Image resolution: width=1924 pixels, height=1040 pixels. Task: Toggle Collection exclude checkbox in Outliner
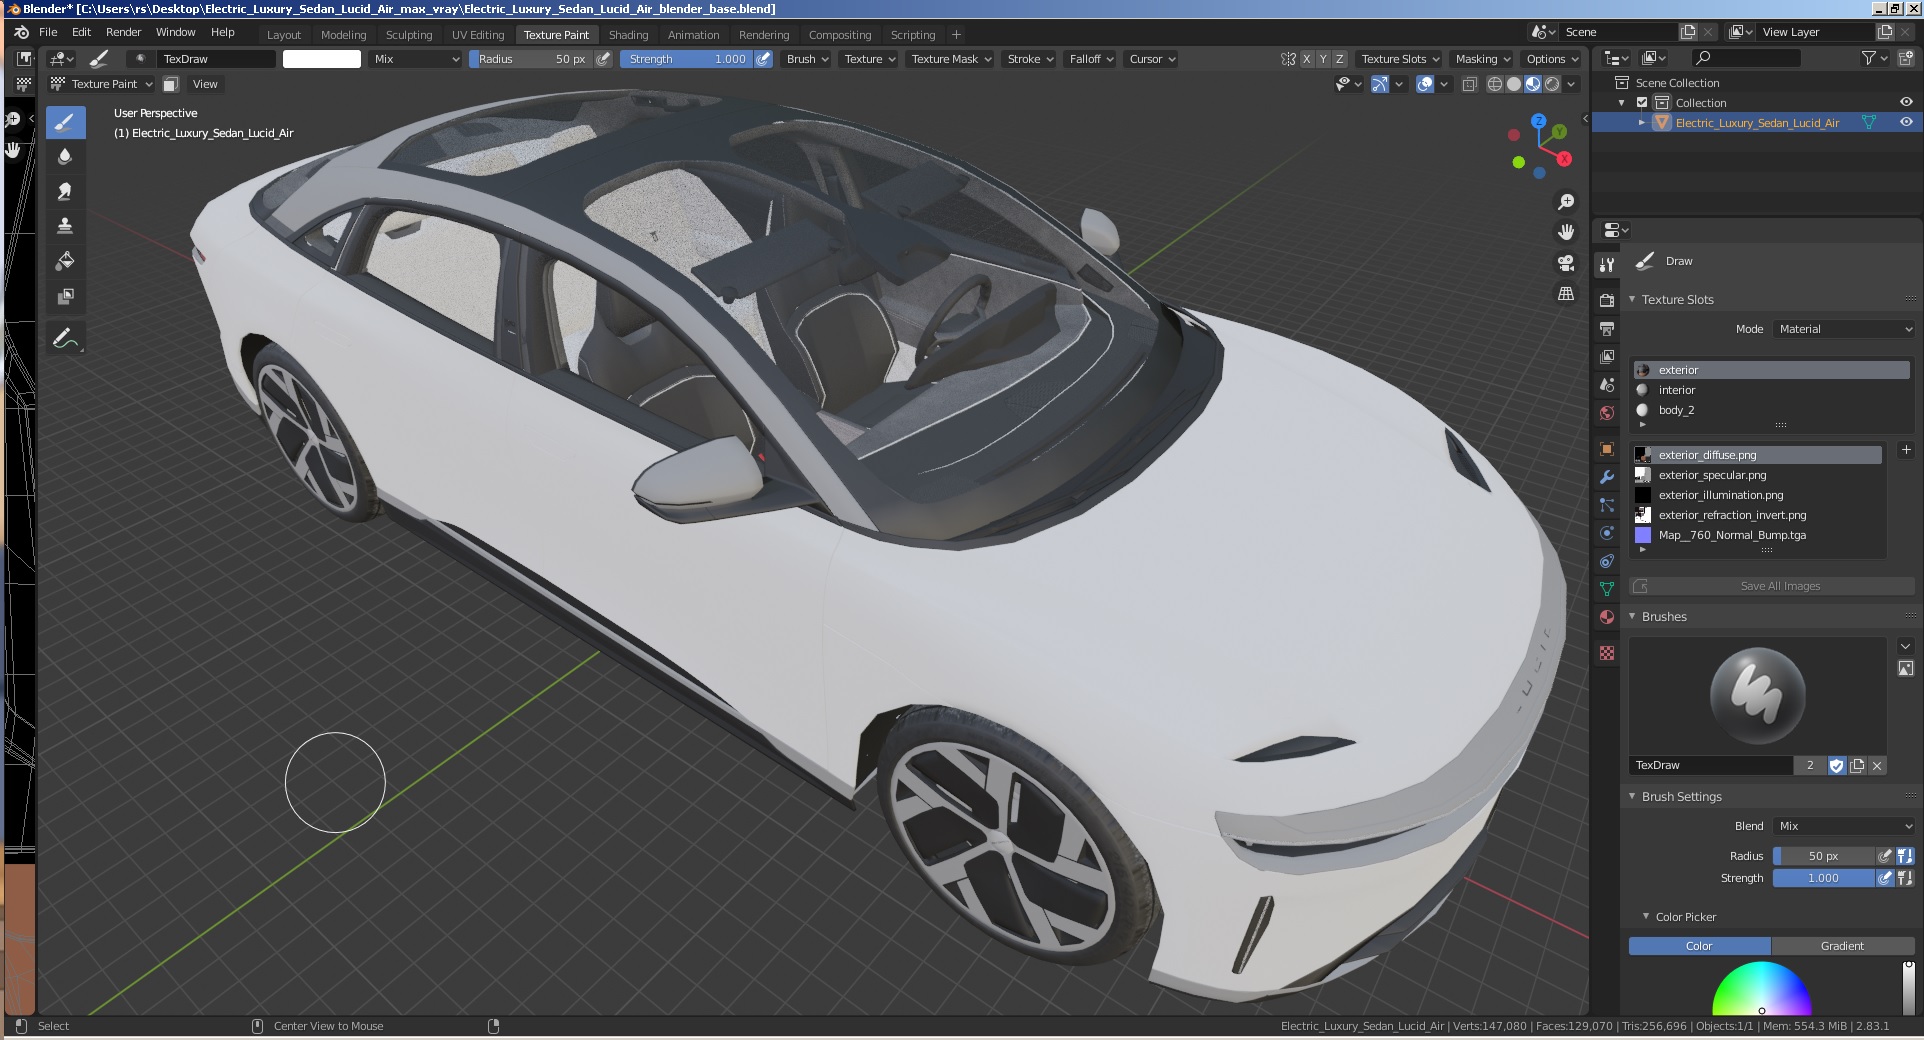click(x=1642, y=103)
